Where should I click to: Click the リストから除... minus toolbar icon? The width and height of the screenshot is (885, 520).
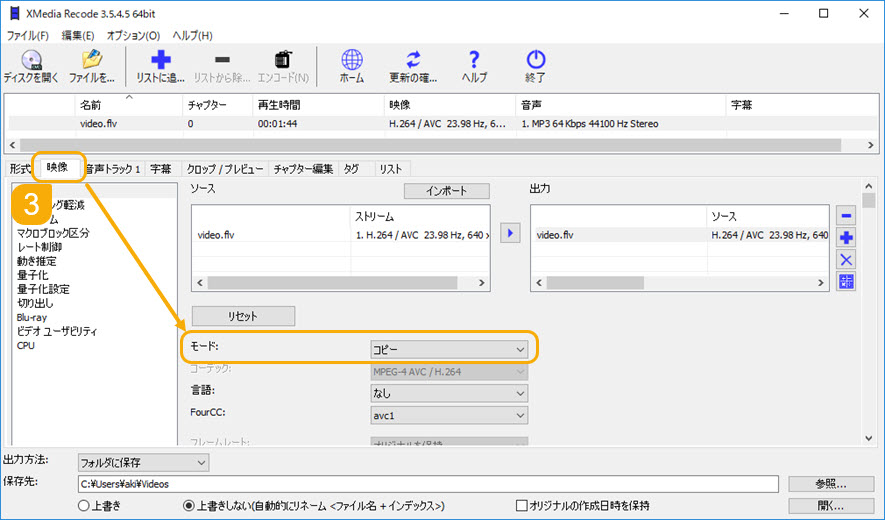pos(222,67)
